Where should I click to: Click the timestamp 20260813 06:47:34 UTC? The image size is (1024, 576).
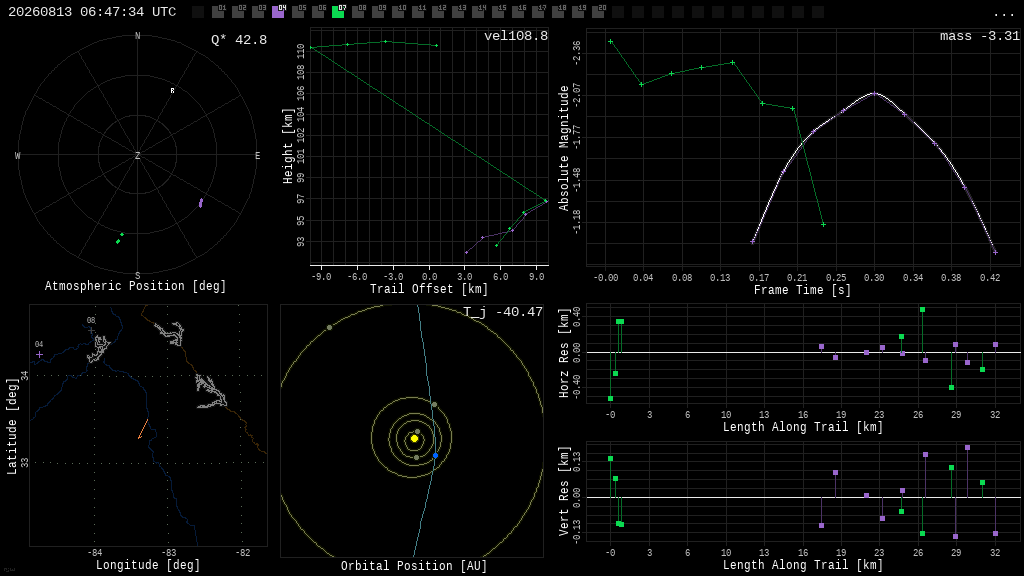92,12
